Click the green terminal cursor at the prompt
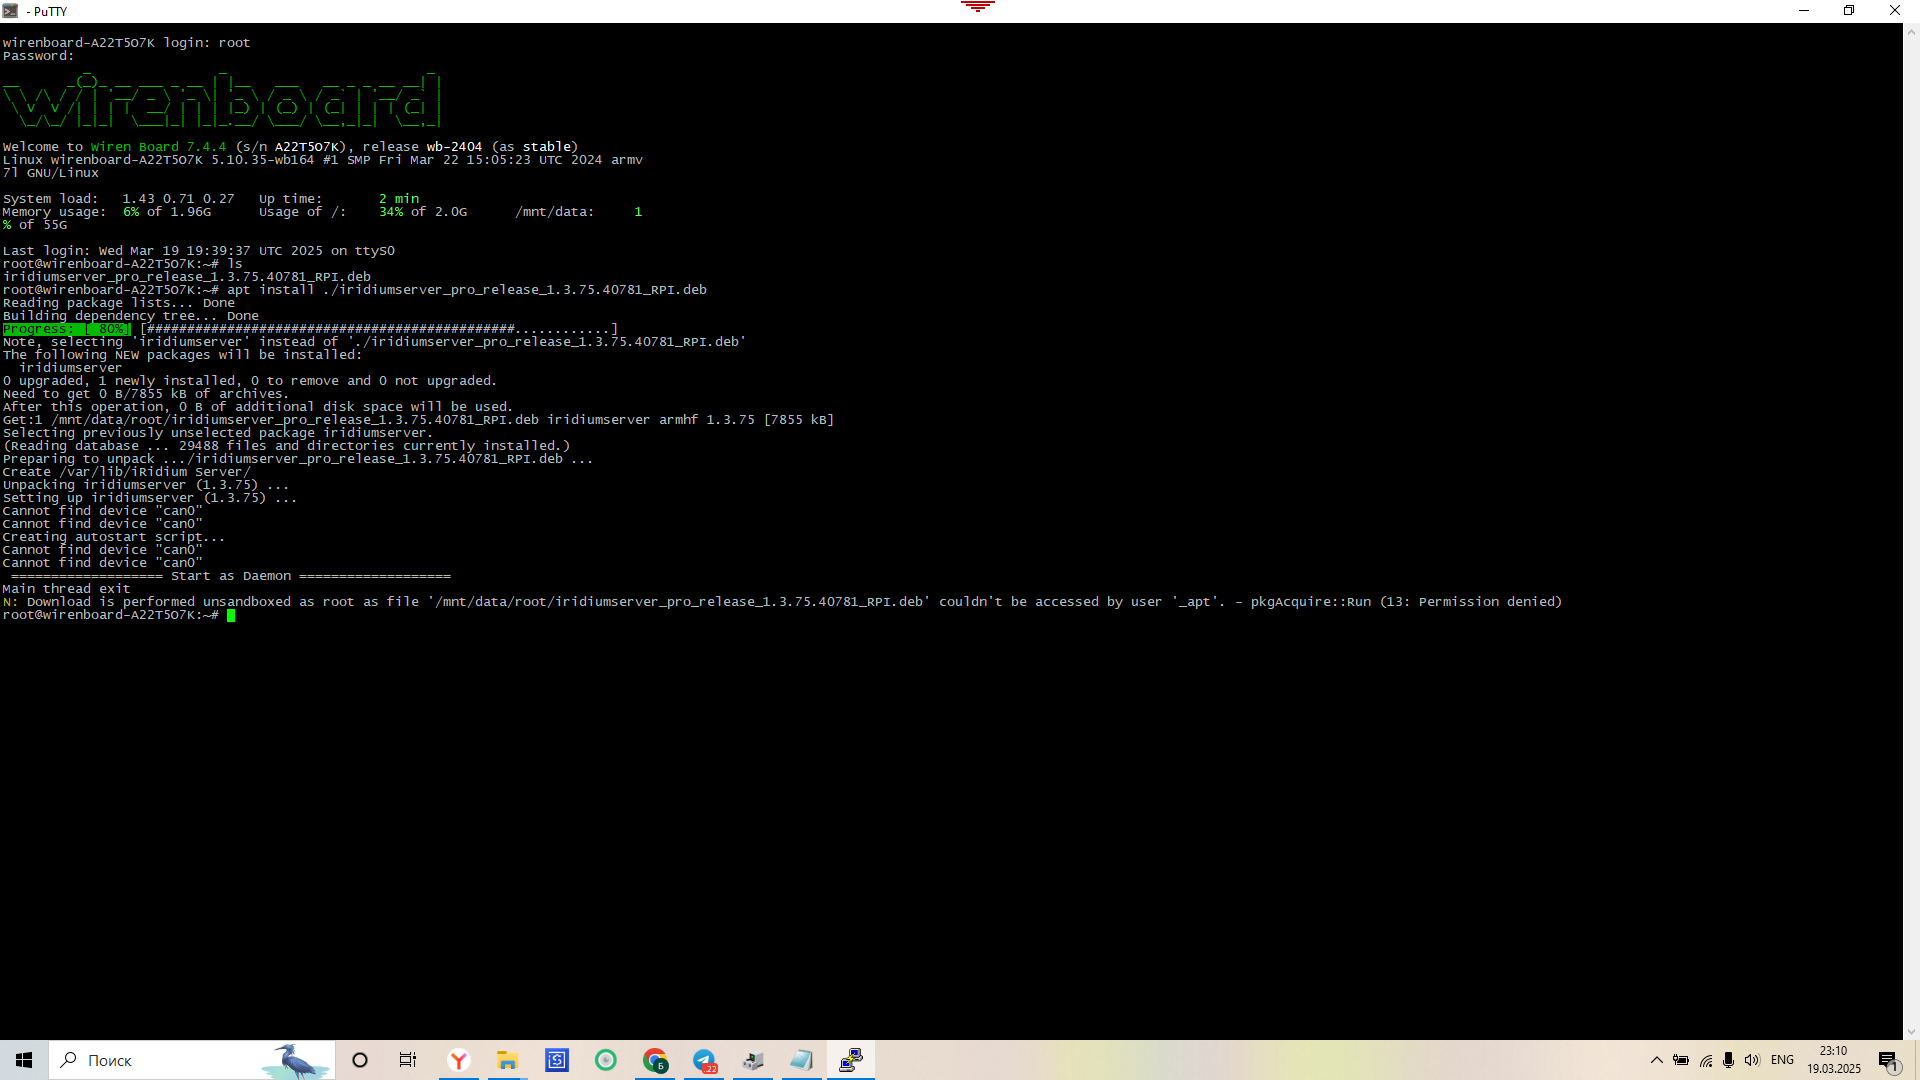 [x=231, y=615]
